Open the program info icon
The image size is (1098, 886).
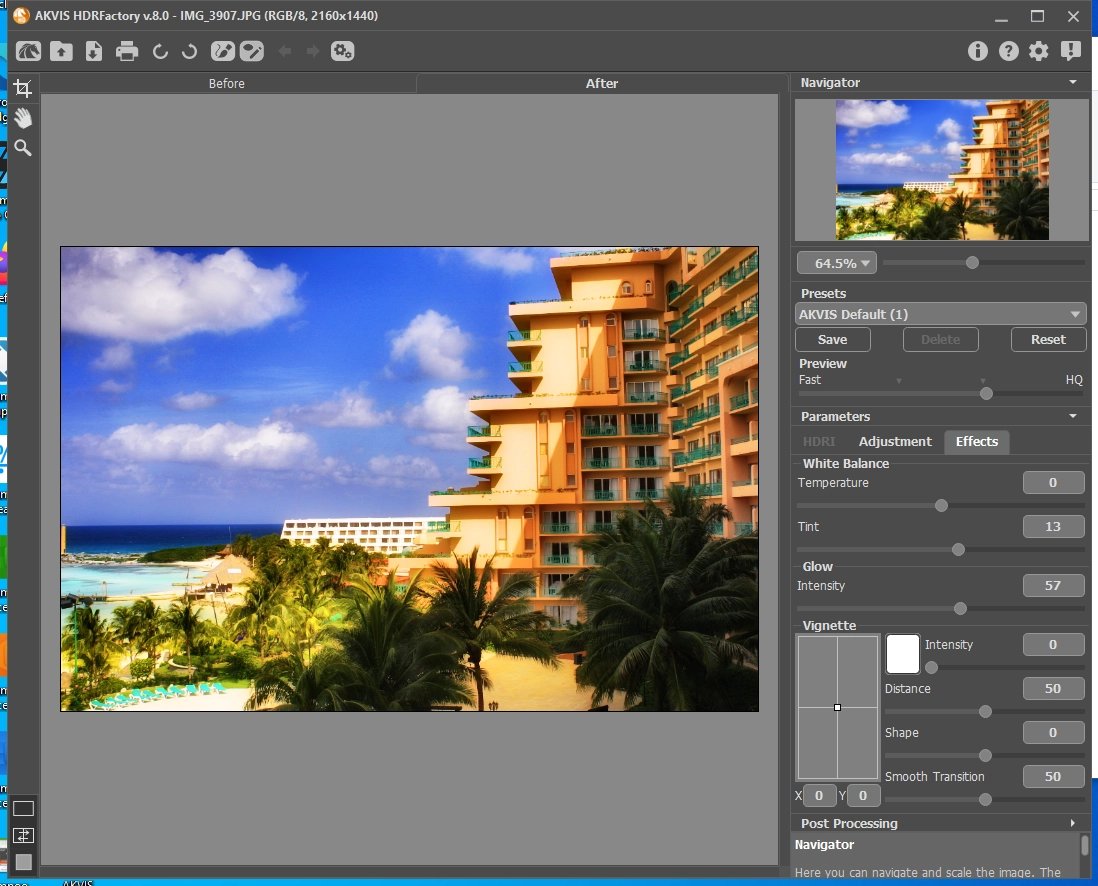(x=977, y=51)
